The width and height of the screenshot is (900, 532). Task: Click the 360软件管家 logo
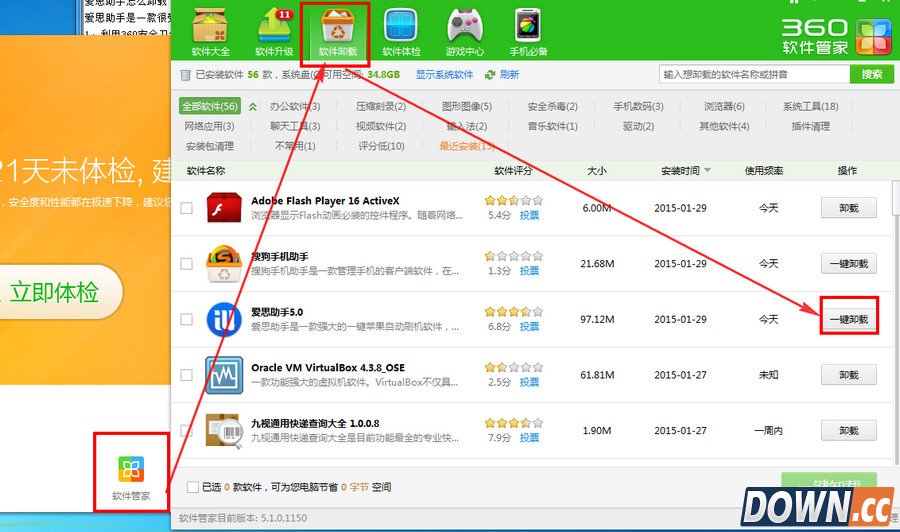[x=836, y=36]
